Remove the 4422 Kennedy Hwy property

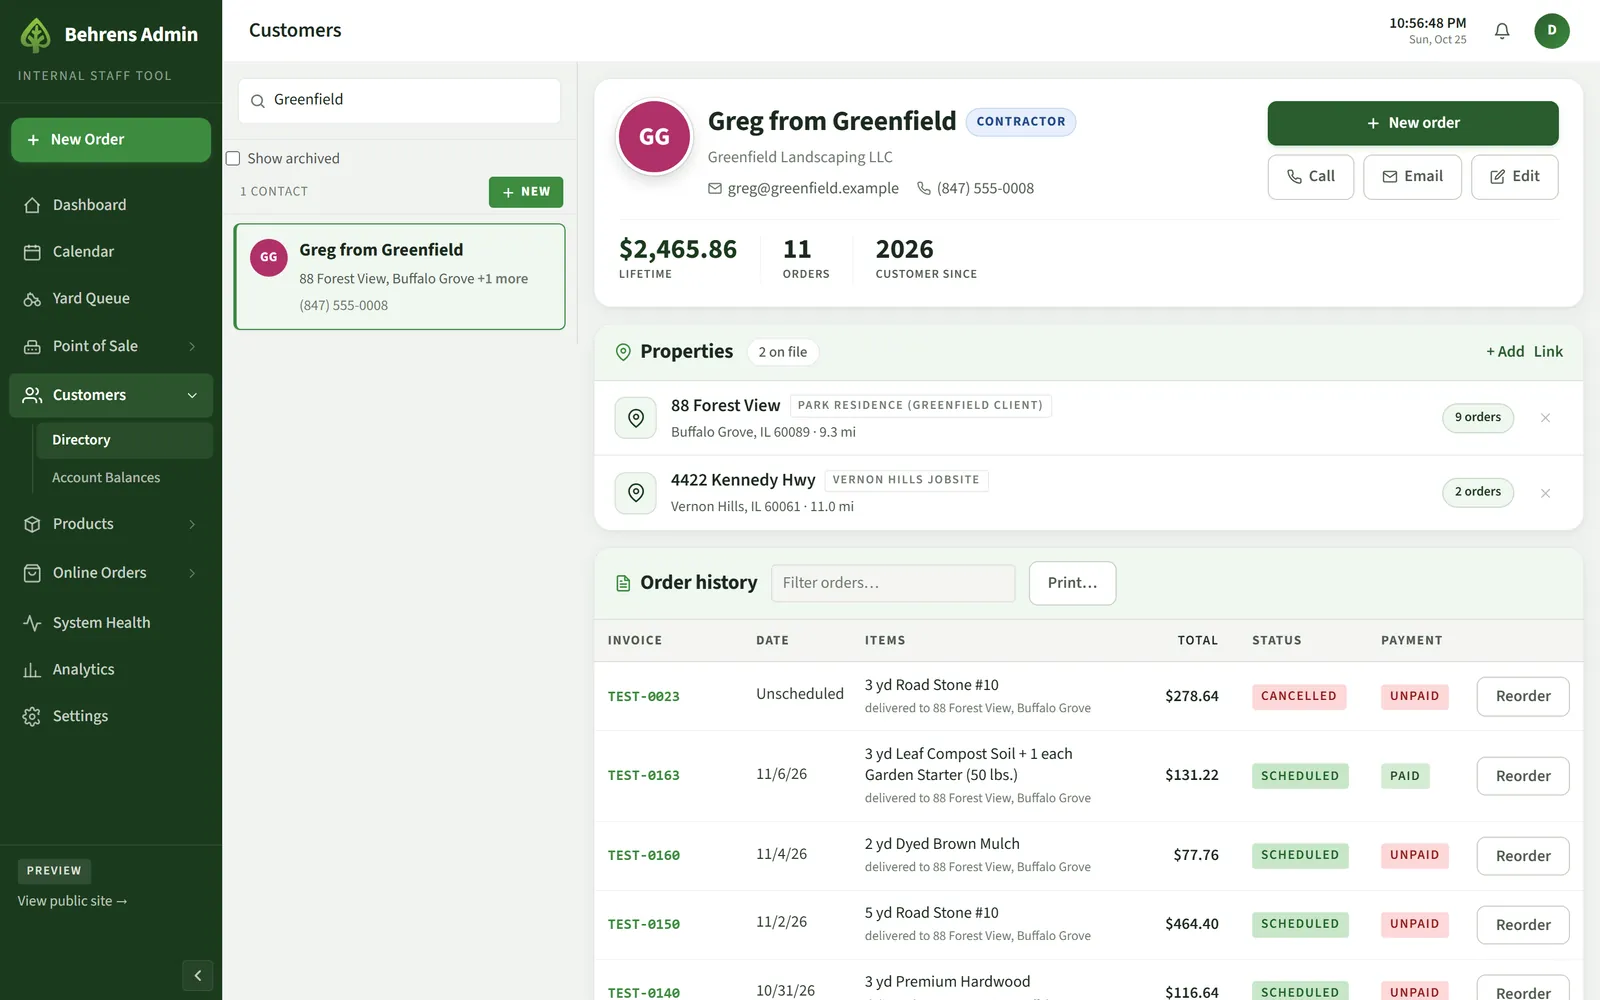(x=1545, y=493)
